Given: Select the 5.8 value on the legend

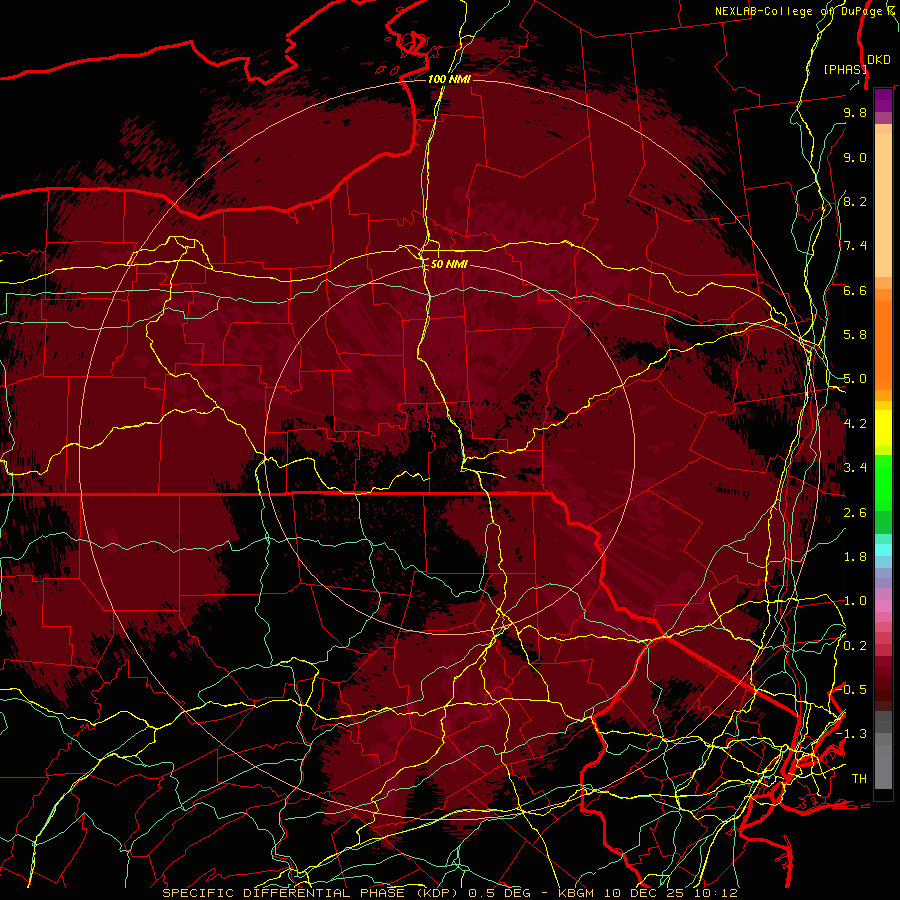Looking at the screenshot, I should 855,335.
